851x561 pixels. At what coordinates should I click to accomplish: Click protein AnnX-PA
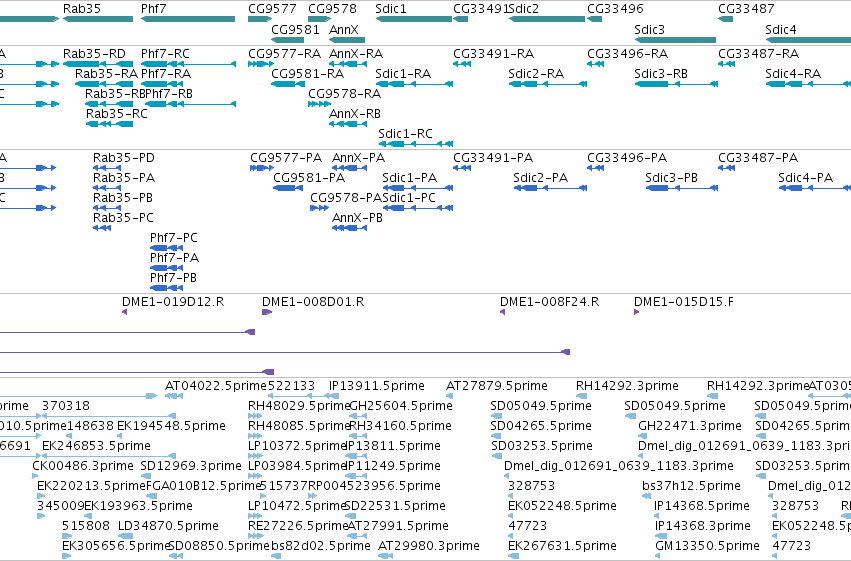point(358,158)
